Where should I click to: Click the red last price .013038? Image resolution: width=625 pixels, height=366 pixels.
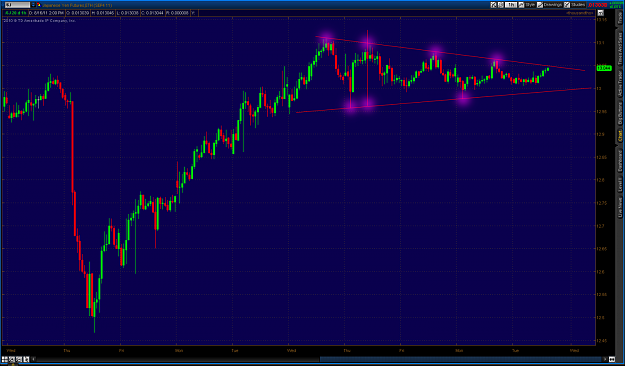[x=597, y=5]
